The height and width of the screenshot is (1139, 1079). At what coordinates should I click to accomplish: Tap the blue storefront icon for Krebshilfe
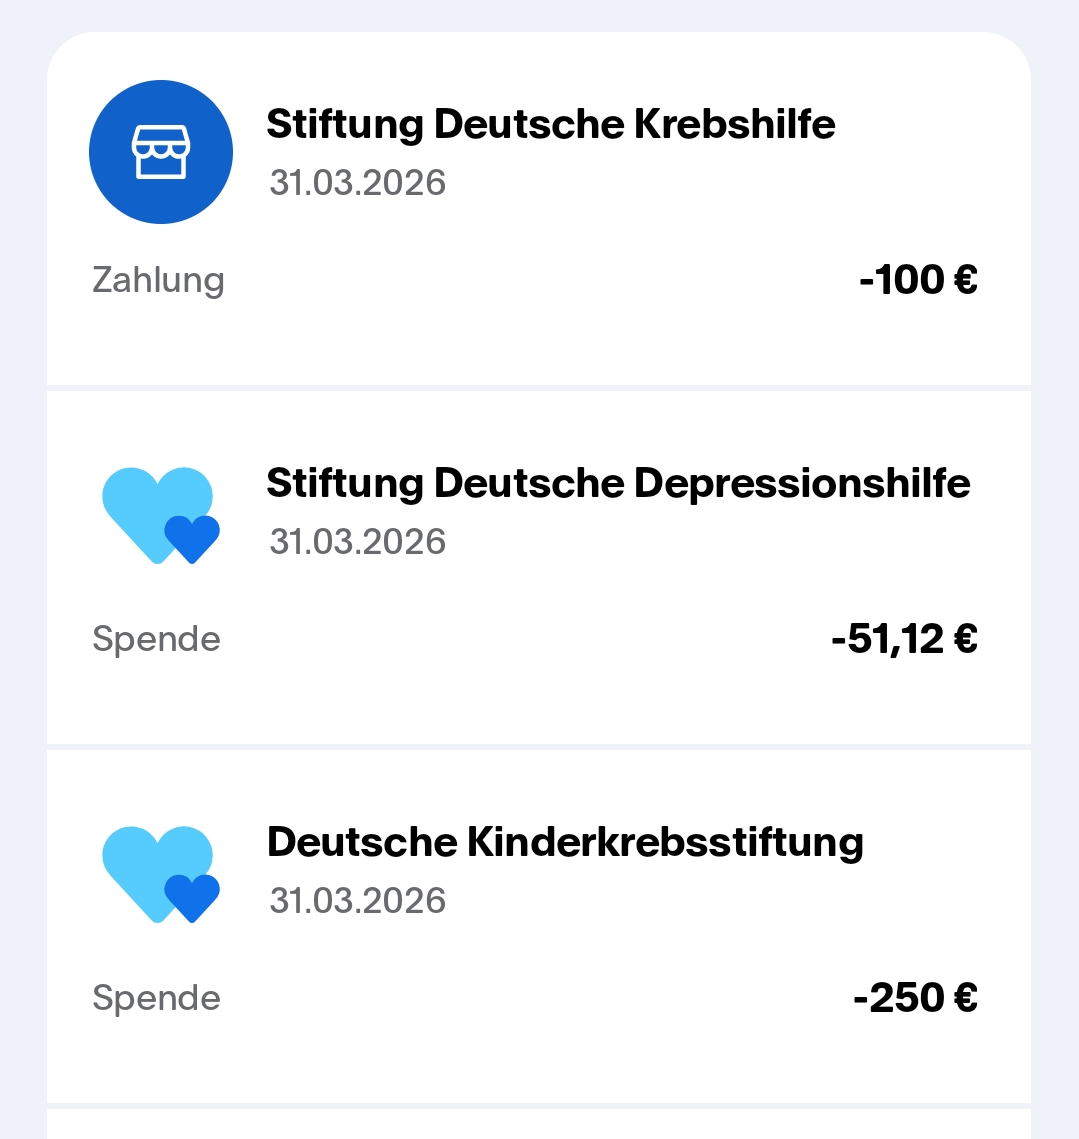click(x=160, y=152)
